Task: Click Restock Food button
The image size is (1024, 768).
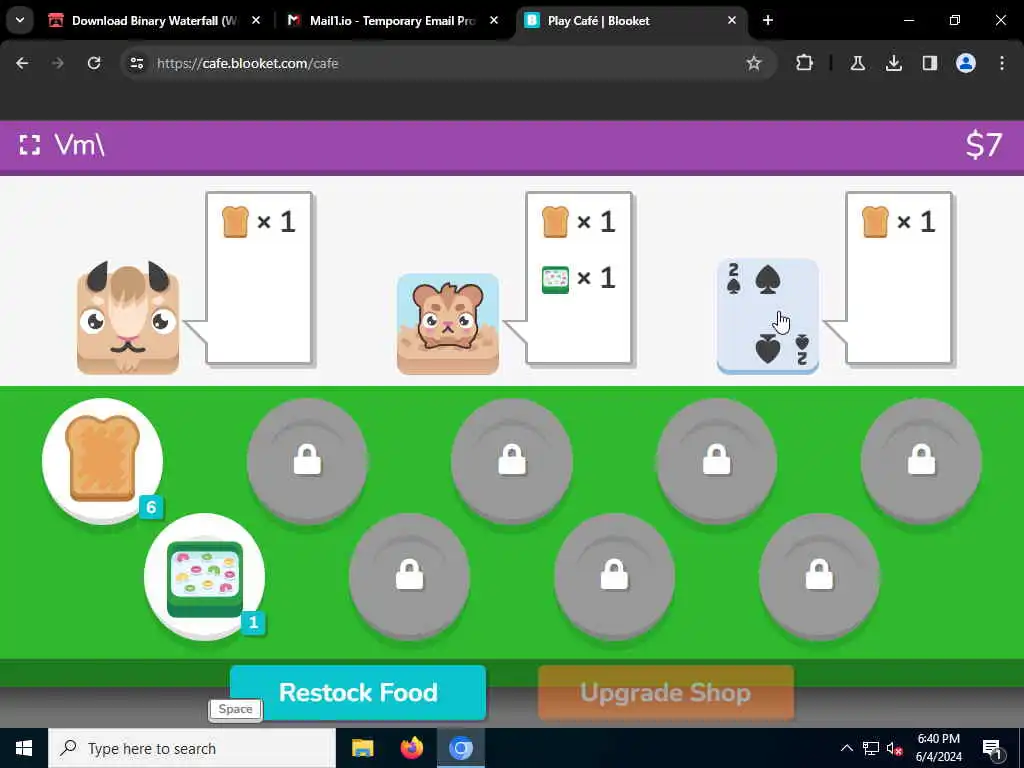Action: click(358, 692)
